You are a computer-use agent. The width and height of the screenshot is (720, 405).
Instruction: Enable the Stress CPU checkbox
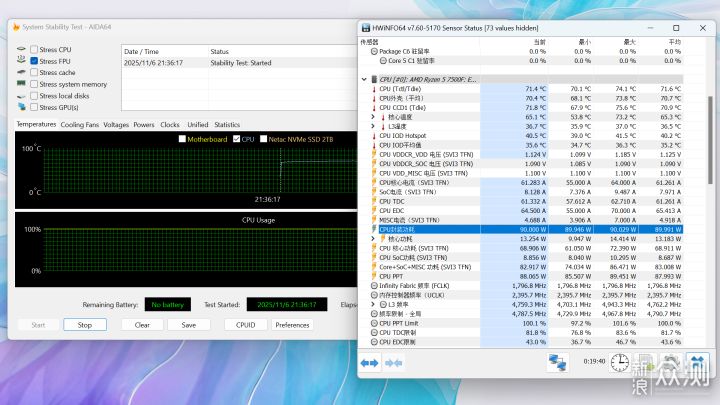pyautogui.click(x=34, y=49)
